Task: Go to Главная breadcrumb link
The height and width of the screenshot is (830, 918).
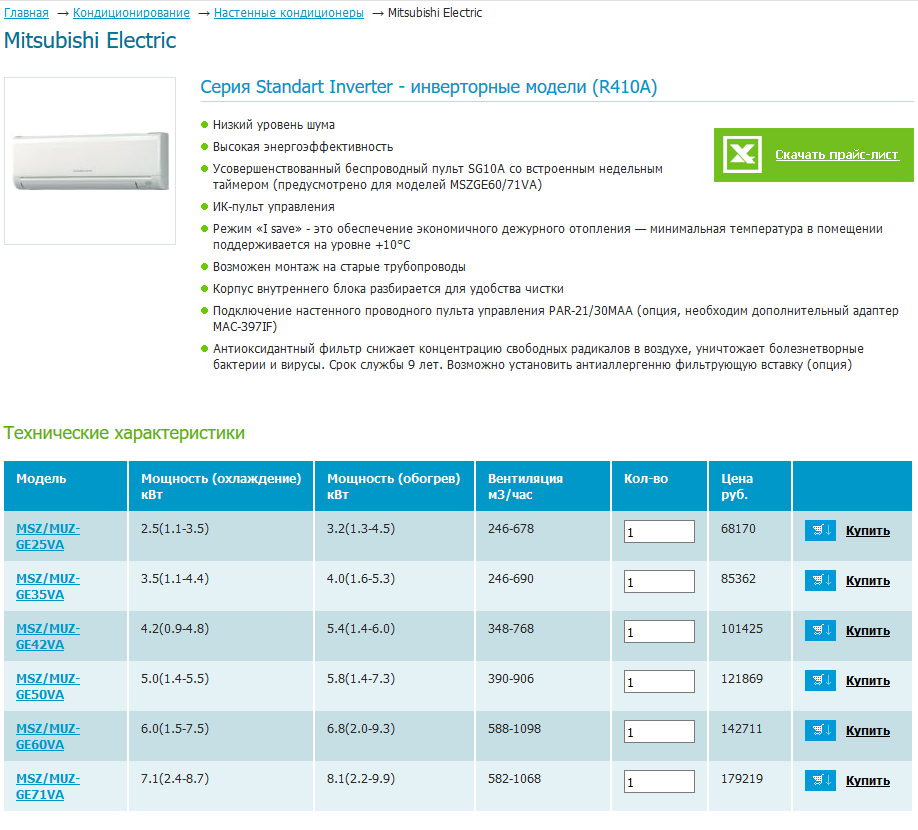Action: tap(26, 13)
